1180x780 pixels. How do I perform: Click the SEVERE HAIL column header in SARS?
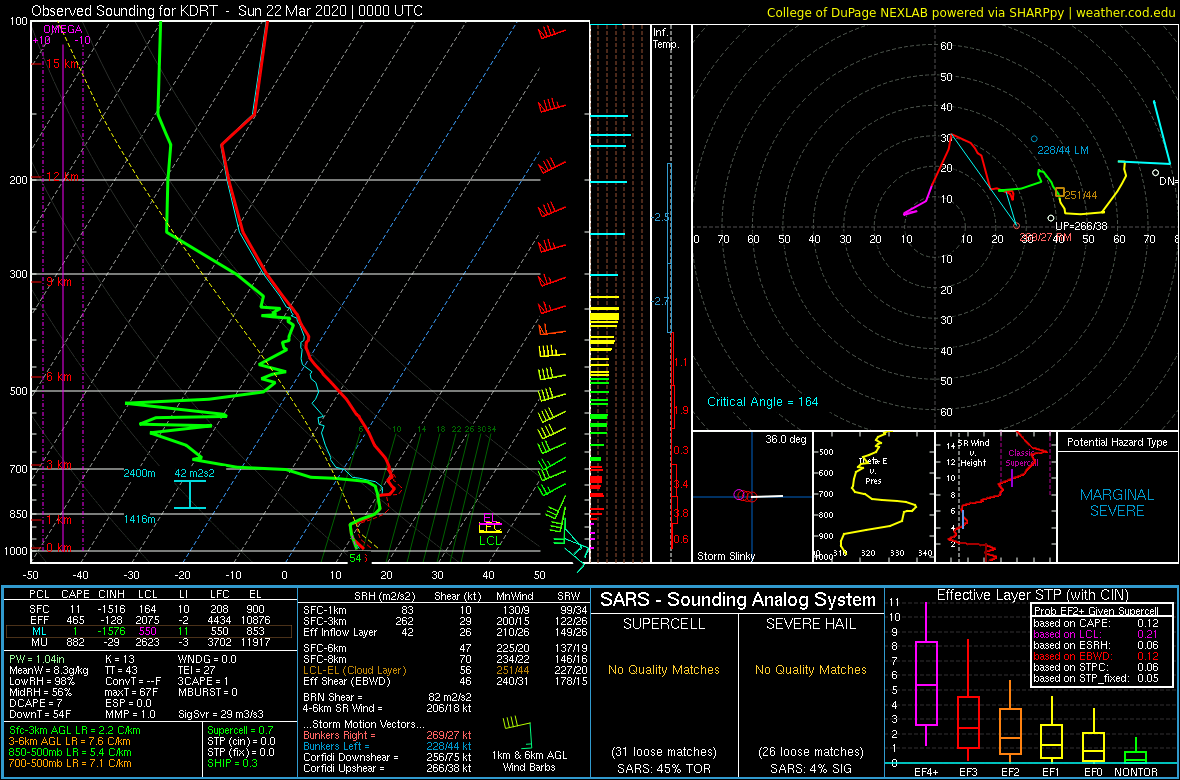pyautogui.click(x=810, y=625)
